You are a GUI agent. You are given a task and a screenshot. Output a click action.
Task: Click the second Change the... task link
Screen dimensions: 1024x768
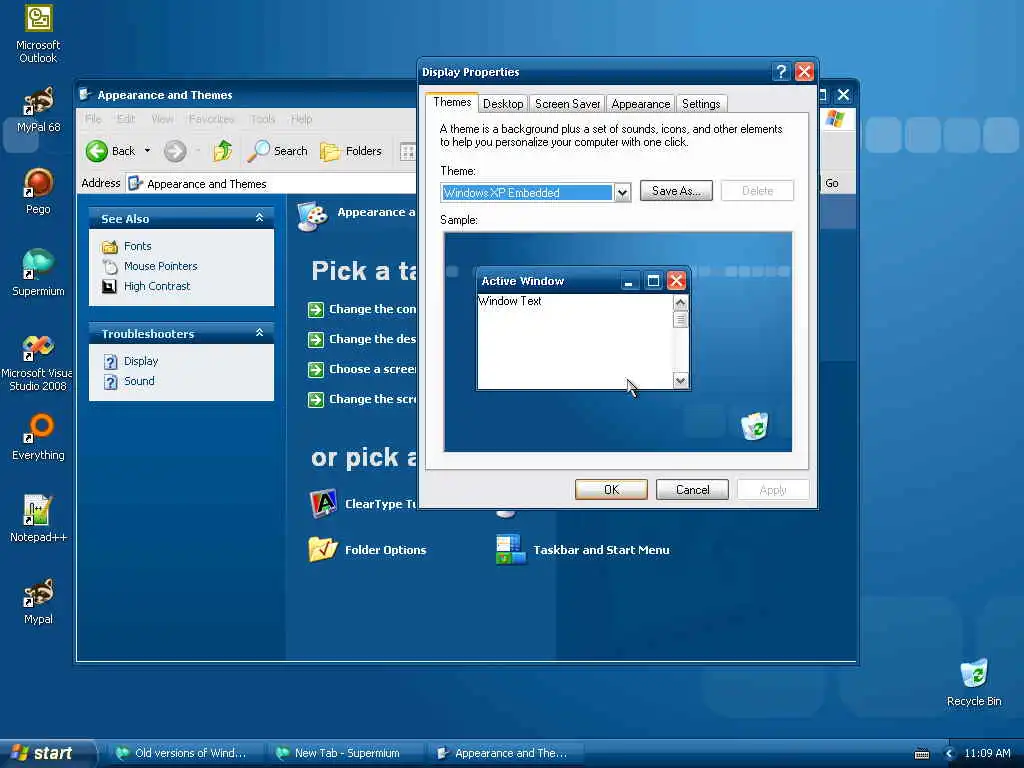pyautogui.click(x=372, y=339)
